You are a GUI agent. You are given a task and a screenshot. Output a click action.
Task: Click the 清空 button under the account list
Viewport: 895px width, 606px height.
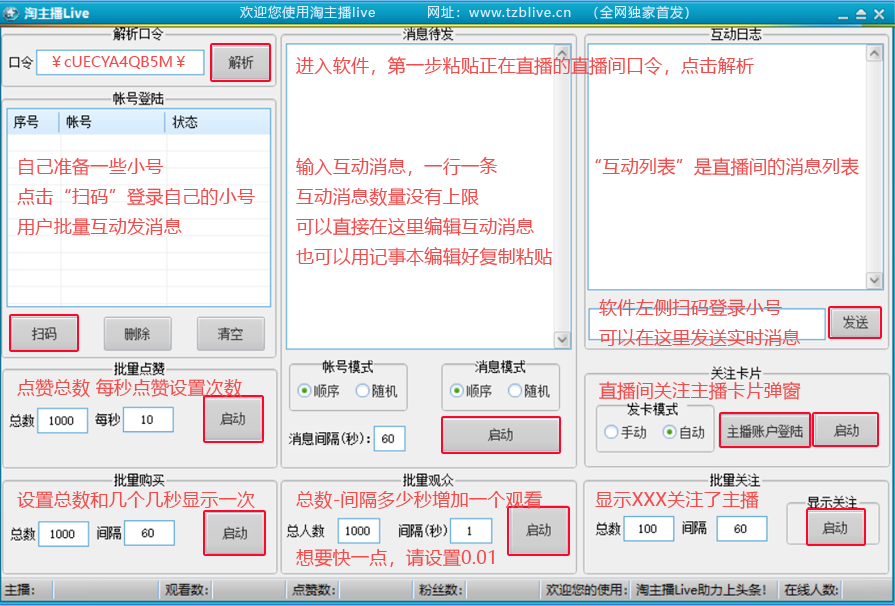point(231,334)
